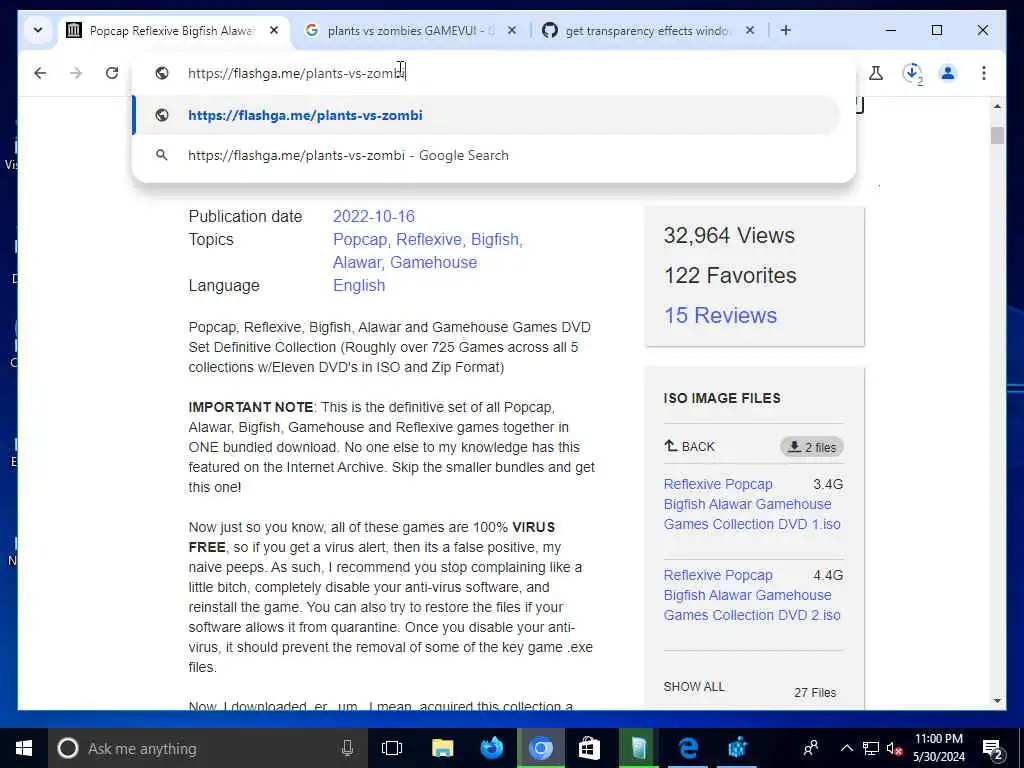
Task: Click SHOW ALL files link
Action: 694,687
